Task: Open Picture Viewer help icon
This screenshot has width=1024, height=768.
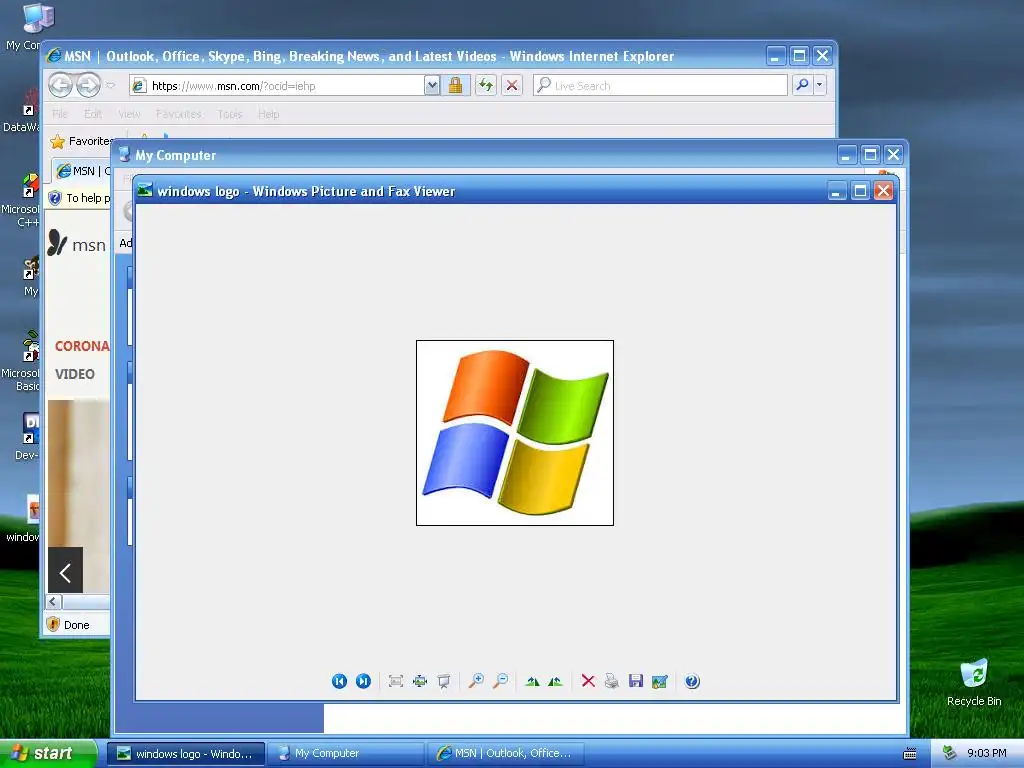Action: pyautogui.click(x=692, y=681)
